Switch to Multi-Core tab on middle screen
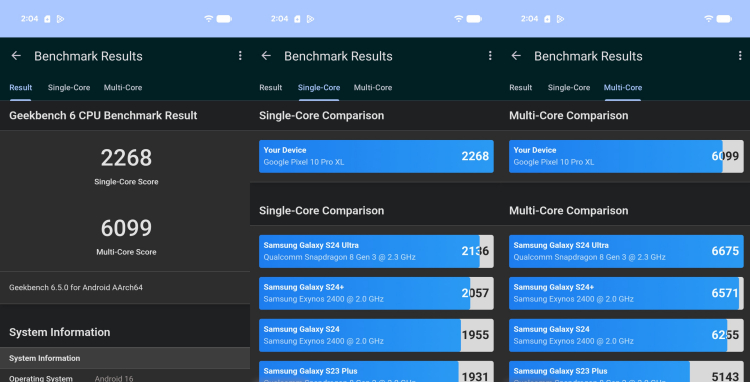This screenshot has height=382, width=750. (x=373, y=87)
